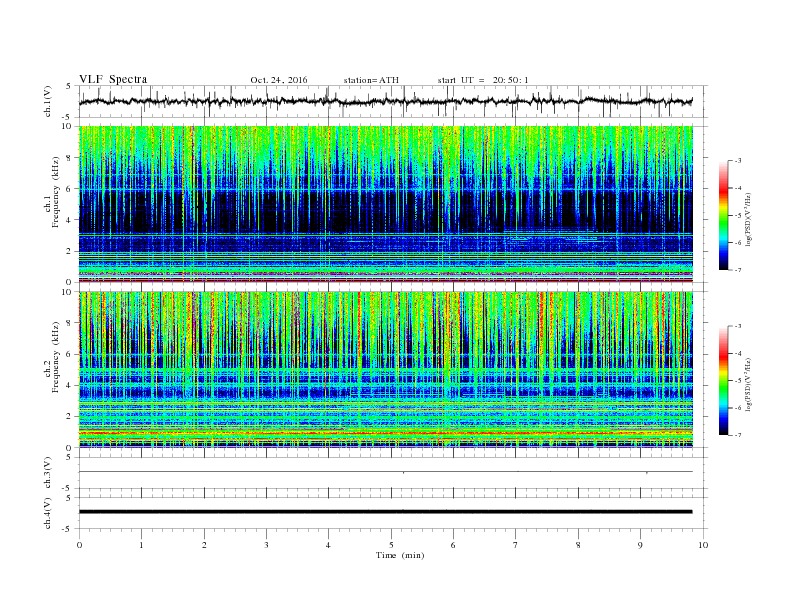Click time axis tick label '7'
This screenshot has width=792, height=612.
point(516,545)
